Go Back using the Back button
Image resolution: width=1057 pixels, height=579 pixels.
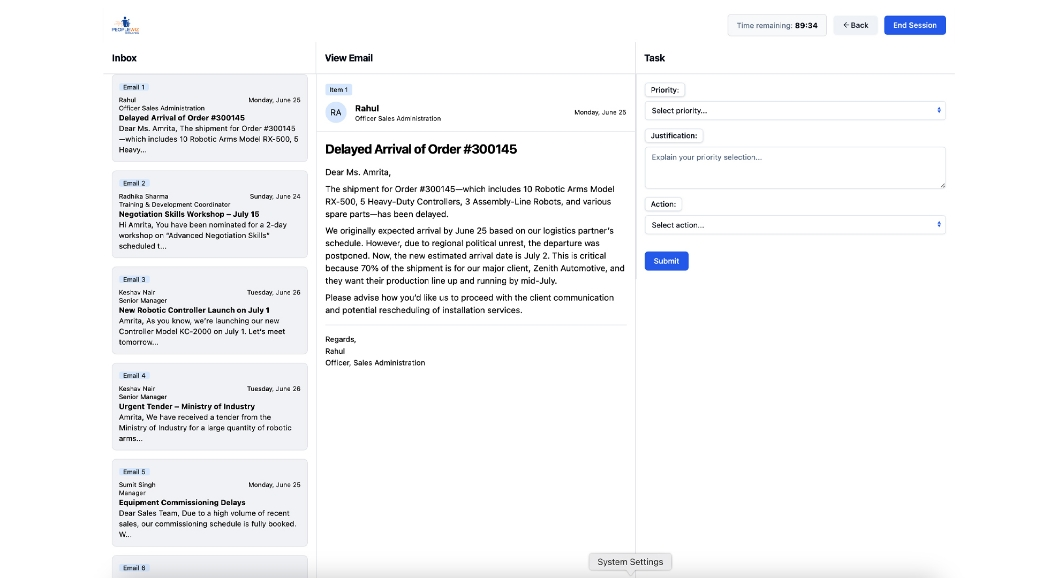(855, 25)
